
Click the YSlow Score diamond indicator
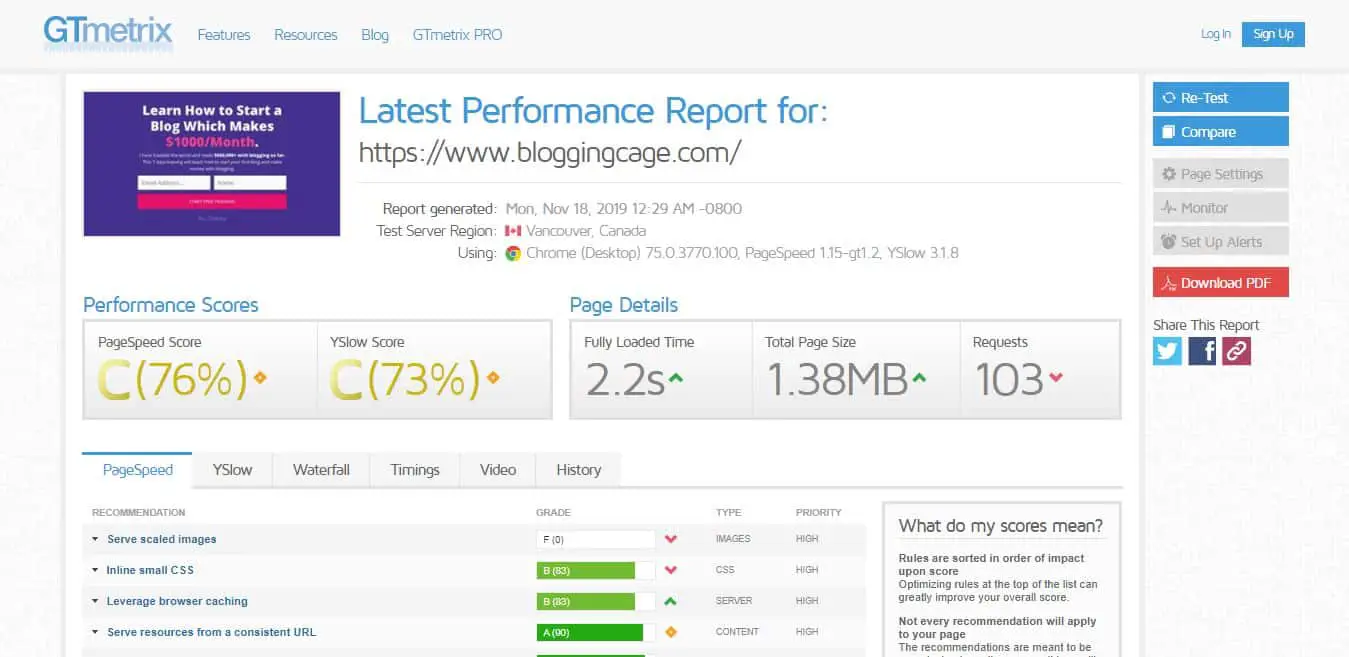[492, 378]
